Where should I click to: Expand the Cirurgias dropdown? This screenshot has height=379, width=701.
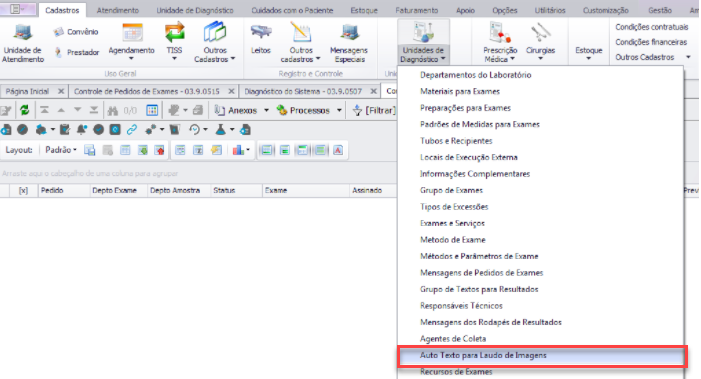[540, 59]
